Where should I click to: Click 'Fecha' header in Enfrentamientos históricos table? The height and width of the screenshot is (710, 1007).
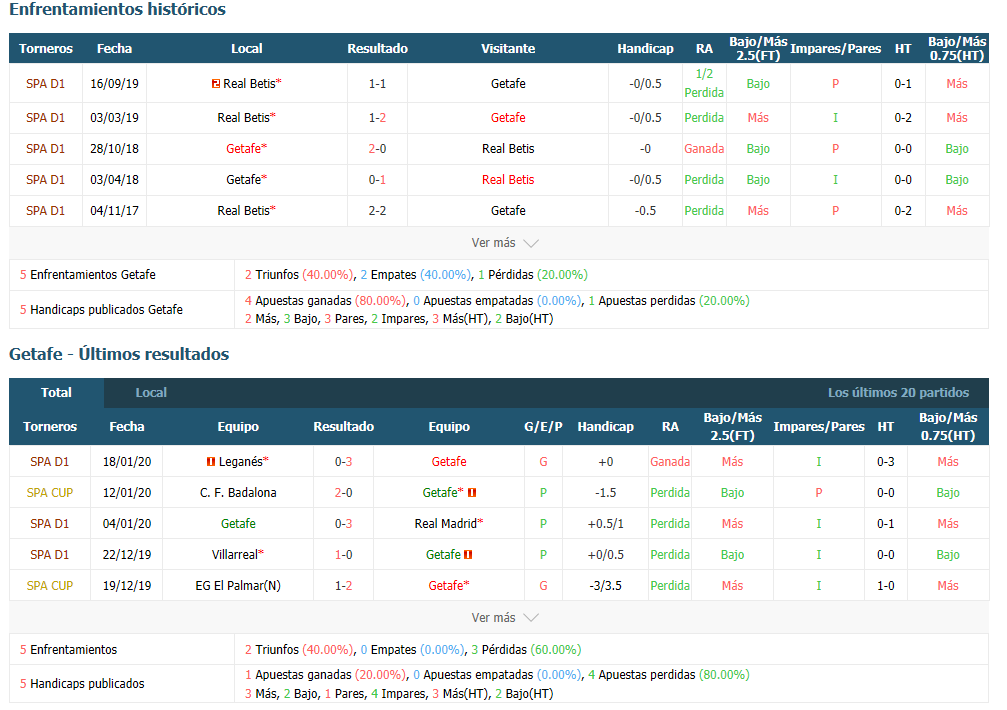[114, 49]
